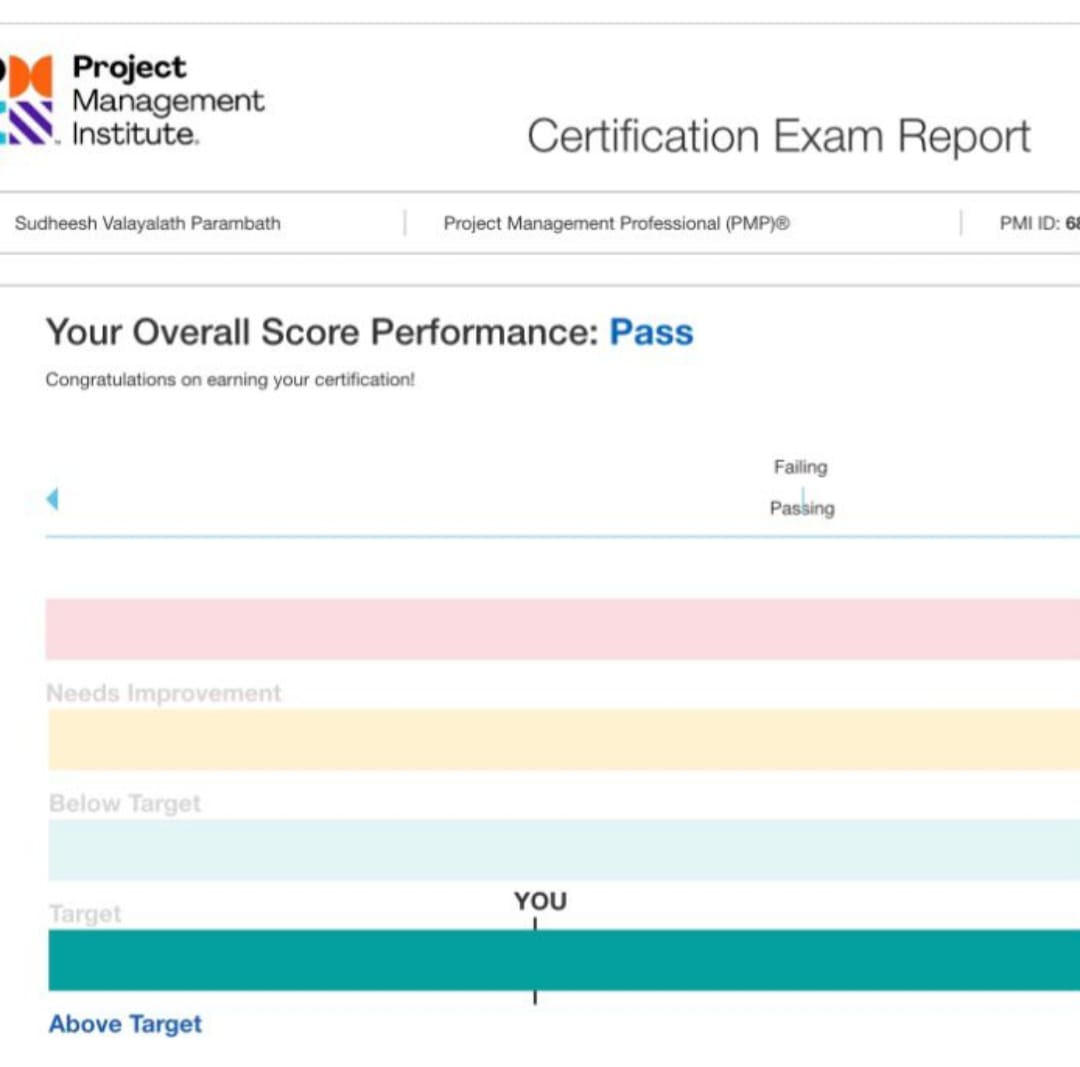Click the light blue Target bar
The image size is (1080, 1067).
tap(562, 849)
